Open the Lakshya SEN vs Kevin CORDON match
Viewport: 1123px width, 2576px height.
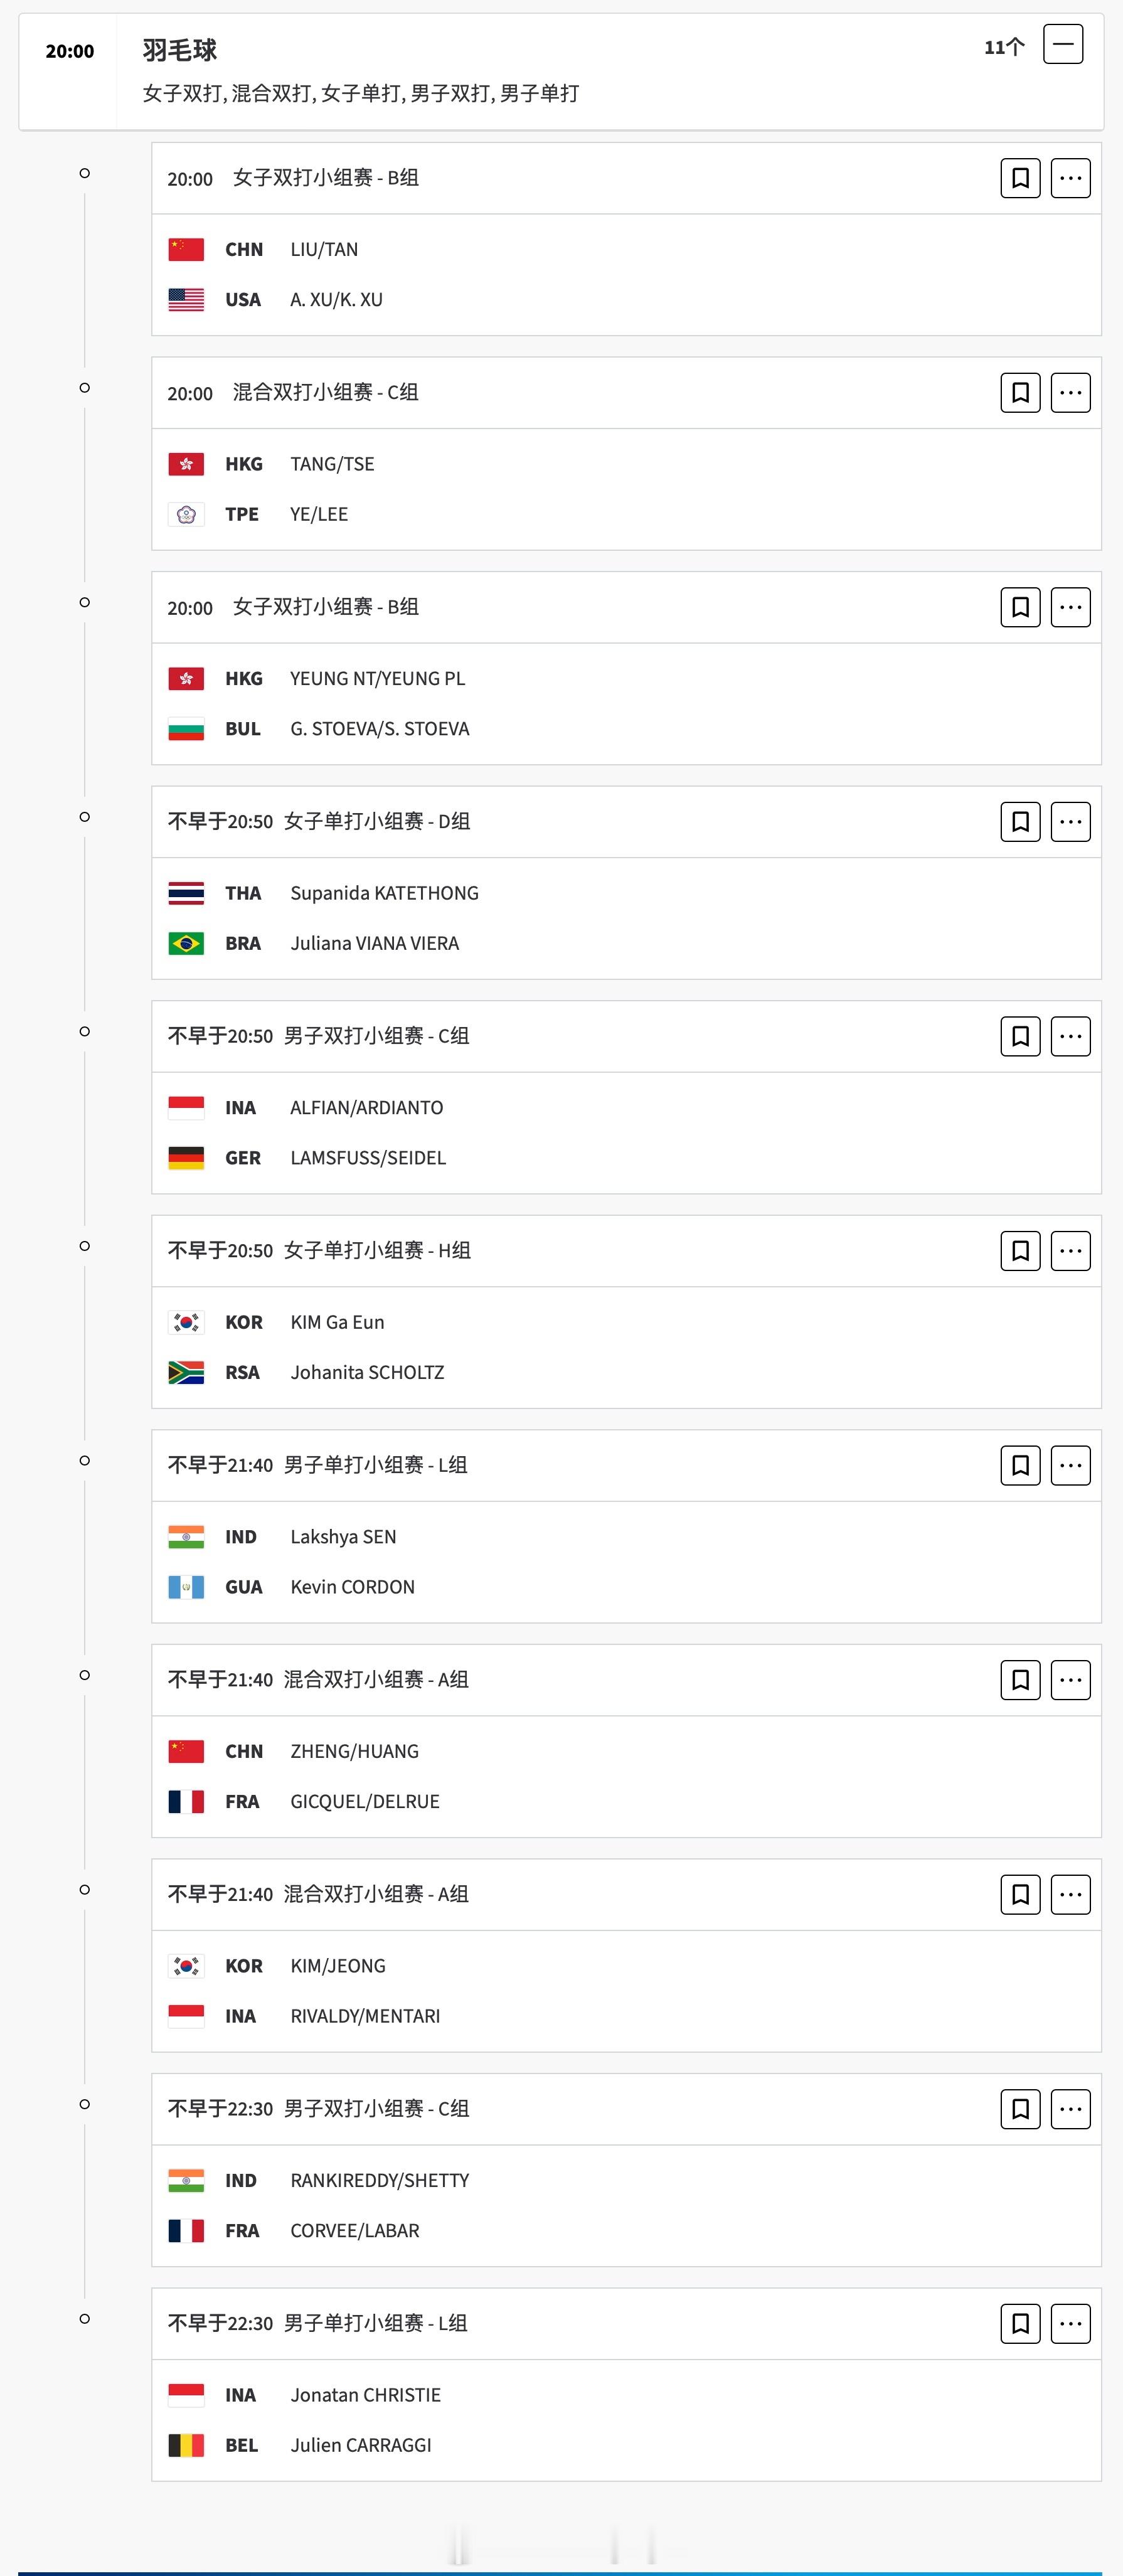coord(626,1562)
